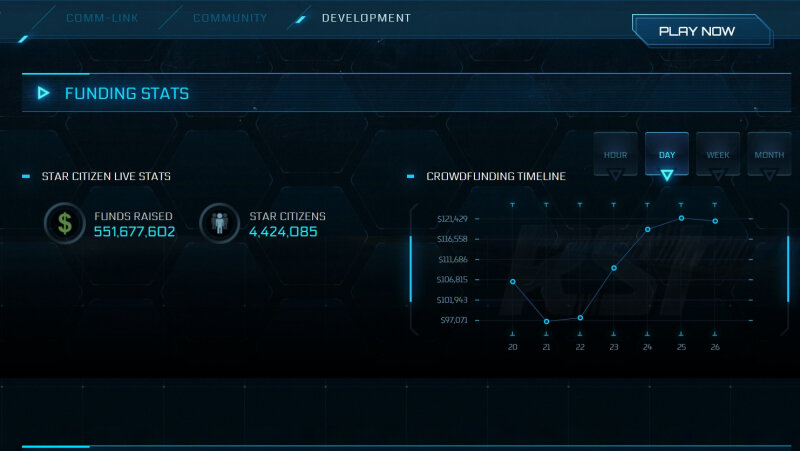This screenshot has height=451, width=800.
Task: Click the $121,429 axis label
Action: point(453,219)
